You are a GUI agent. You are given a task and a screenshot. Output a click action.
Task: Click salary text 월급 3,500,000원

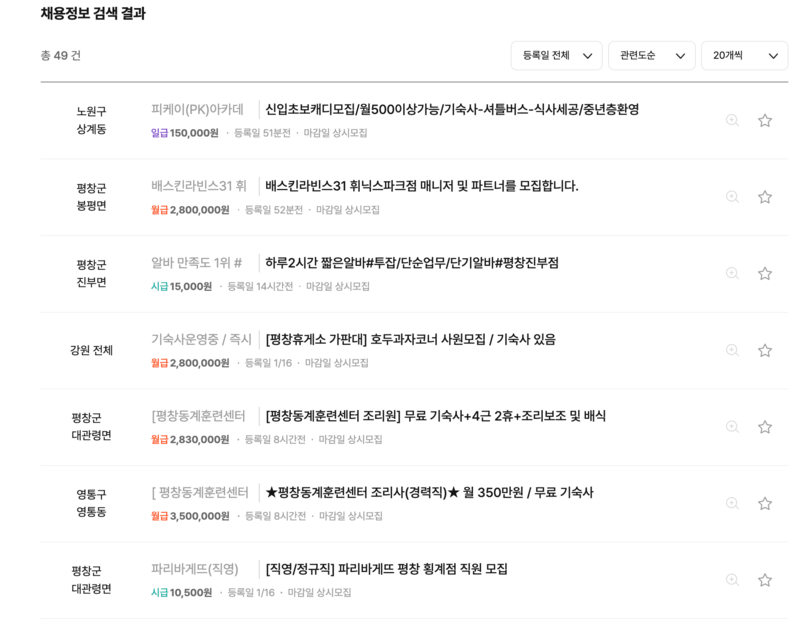[190, 516]
